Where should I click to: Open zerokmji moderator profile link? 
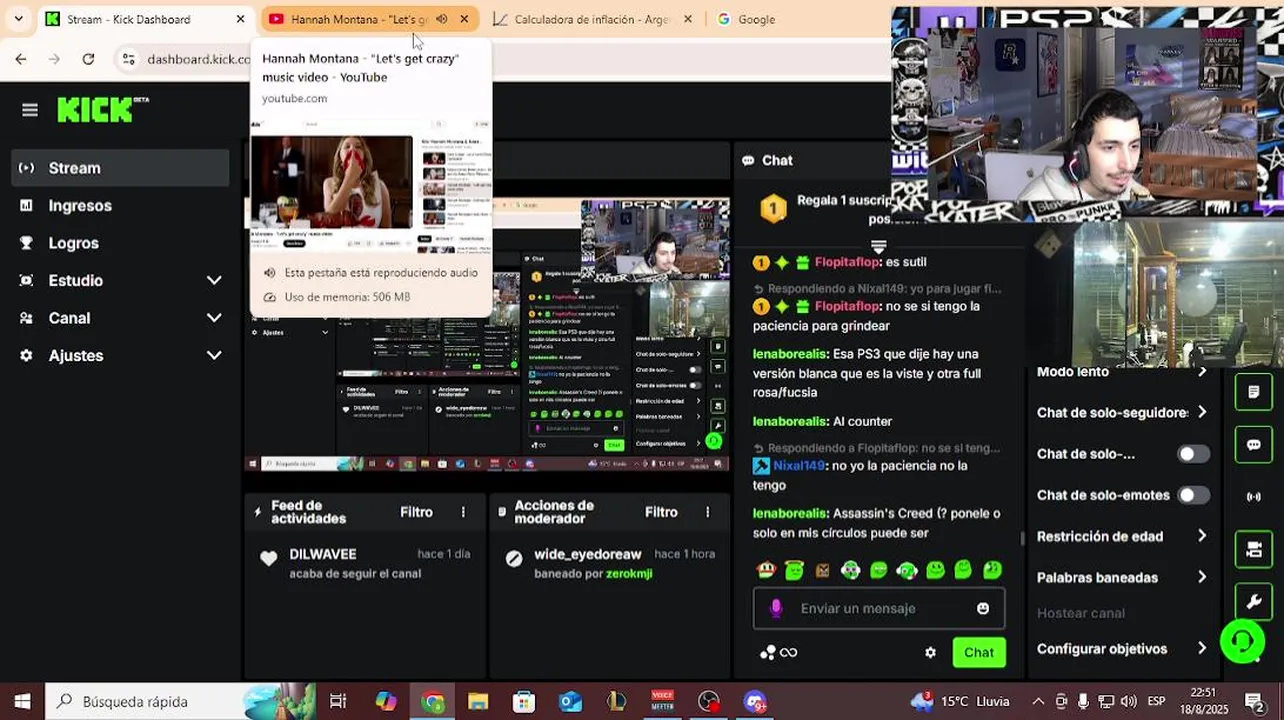[x=629, y=574]
